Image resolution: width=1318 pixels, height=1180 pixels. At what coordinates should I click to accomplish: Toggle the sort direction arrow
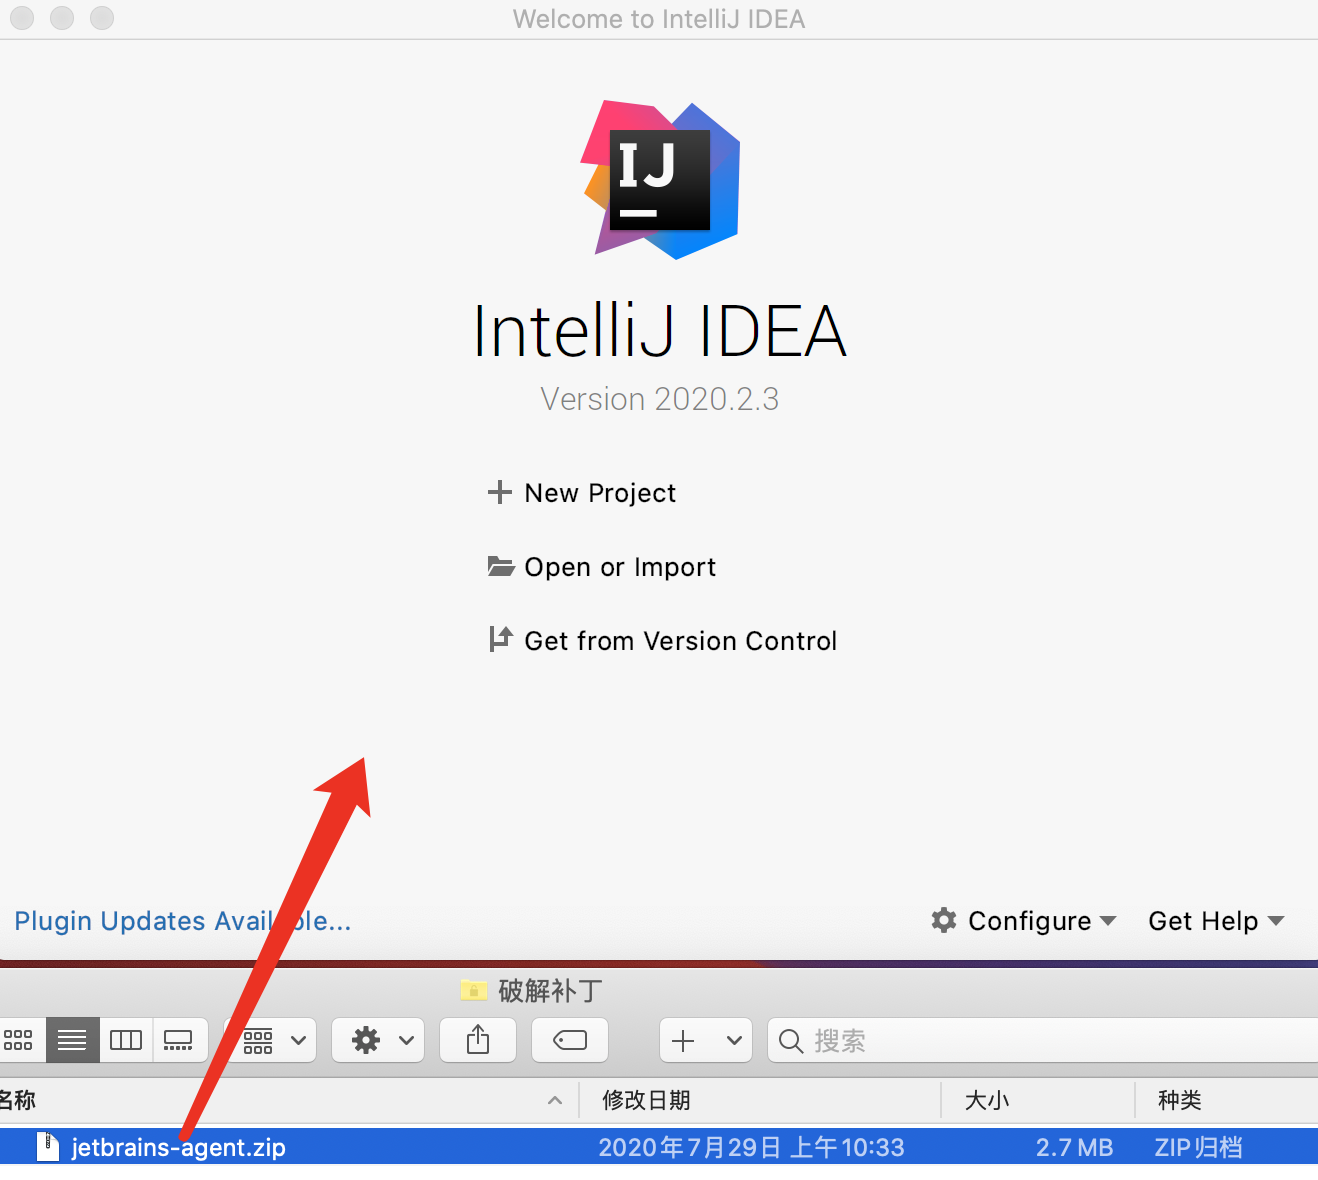555,1100
